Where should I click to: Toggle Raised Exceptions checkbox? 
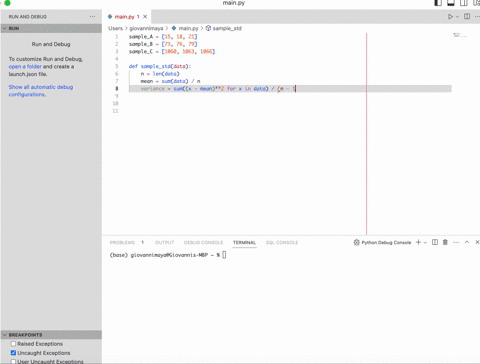point(13,344)
